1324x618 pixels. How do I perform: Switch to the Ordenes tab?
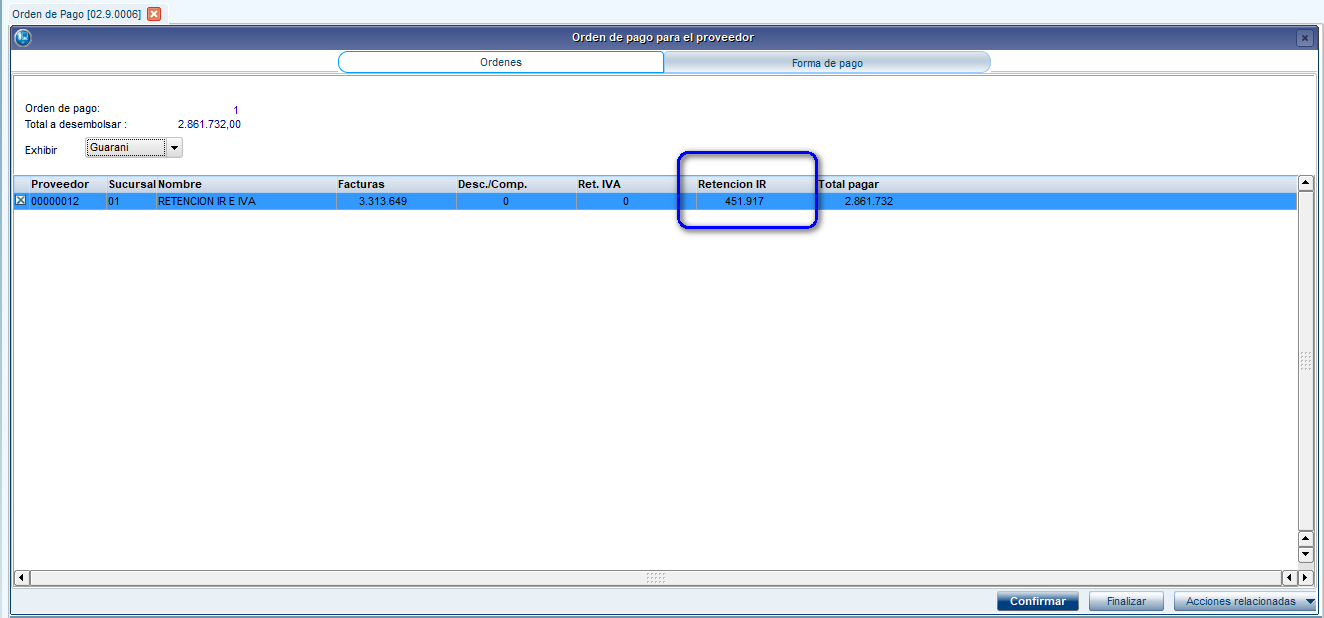click(501, 62)
